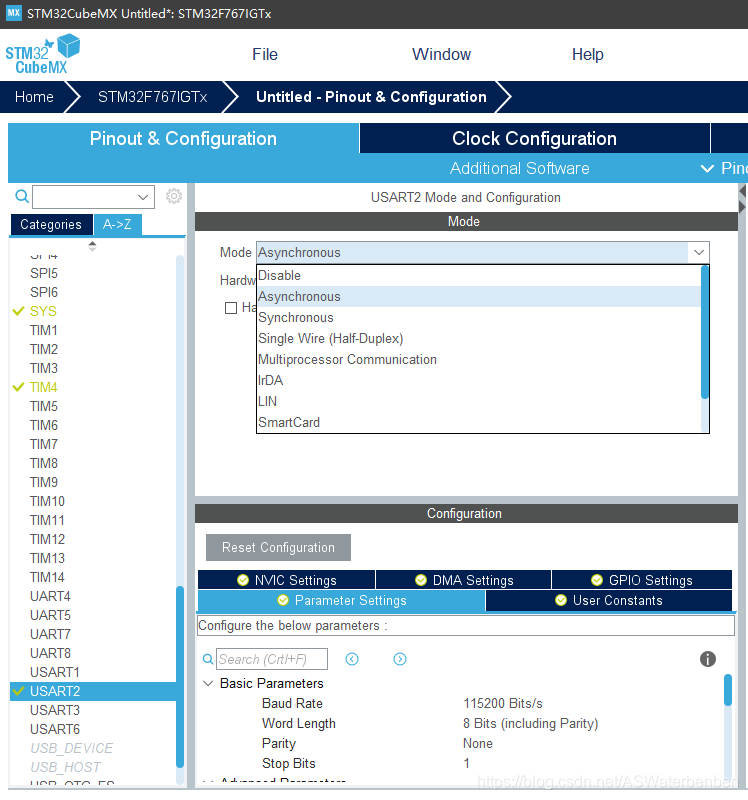This screenshot has width=748, height=800.
Task: Click the STM32F767IGTx breadcrumb
Action: 153,97
